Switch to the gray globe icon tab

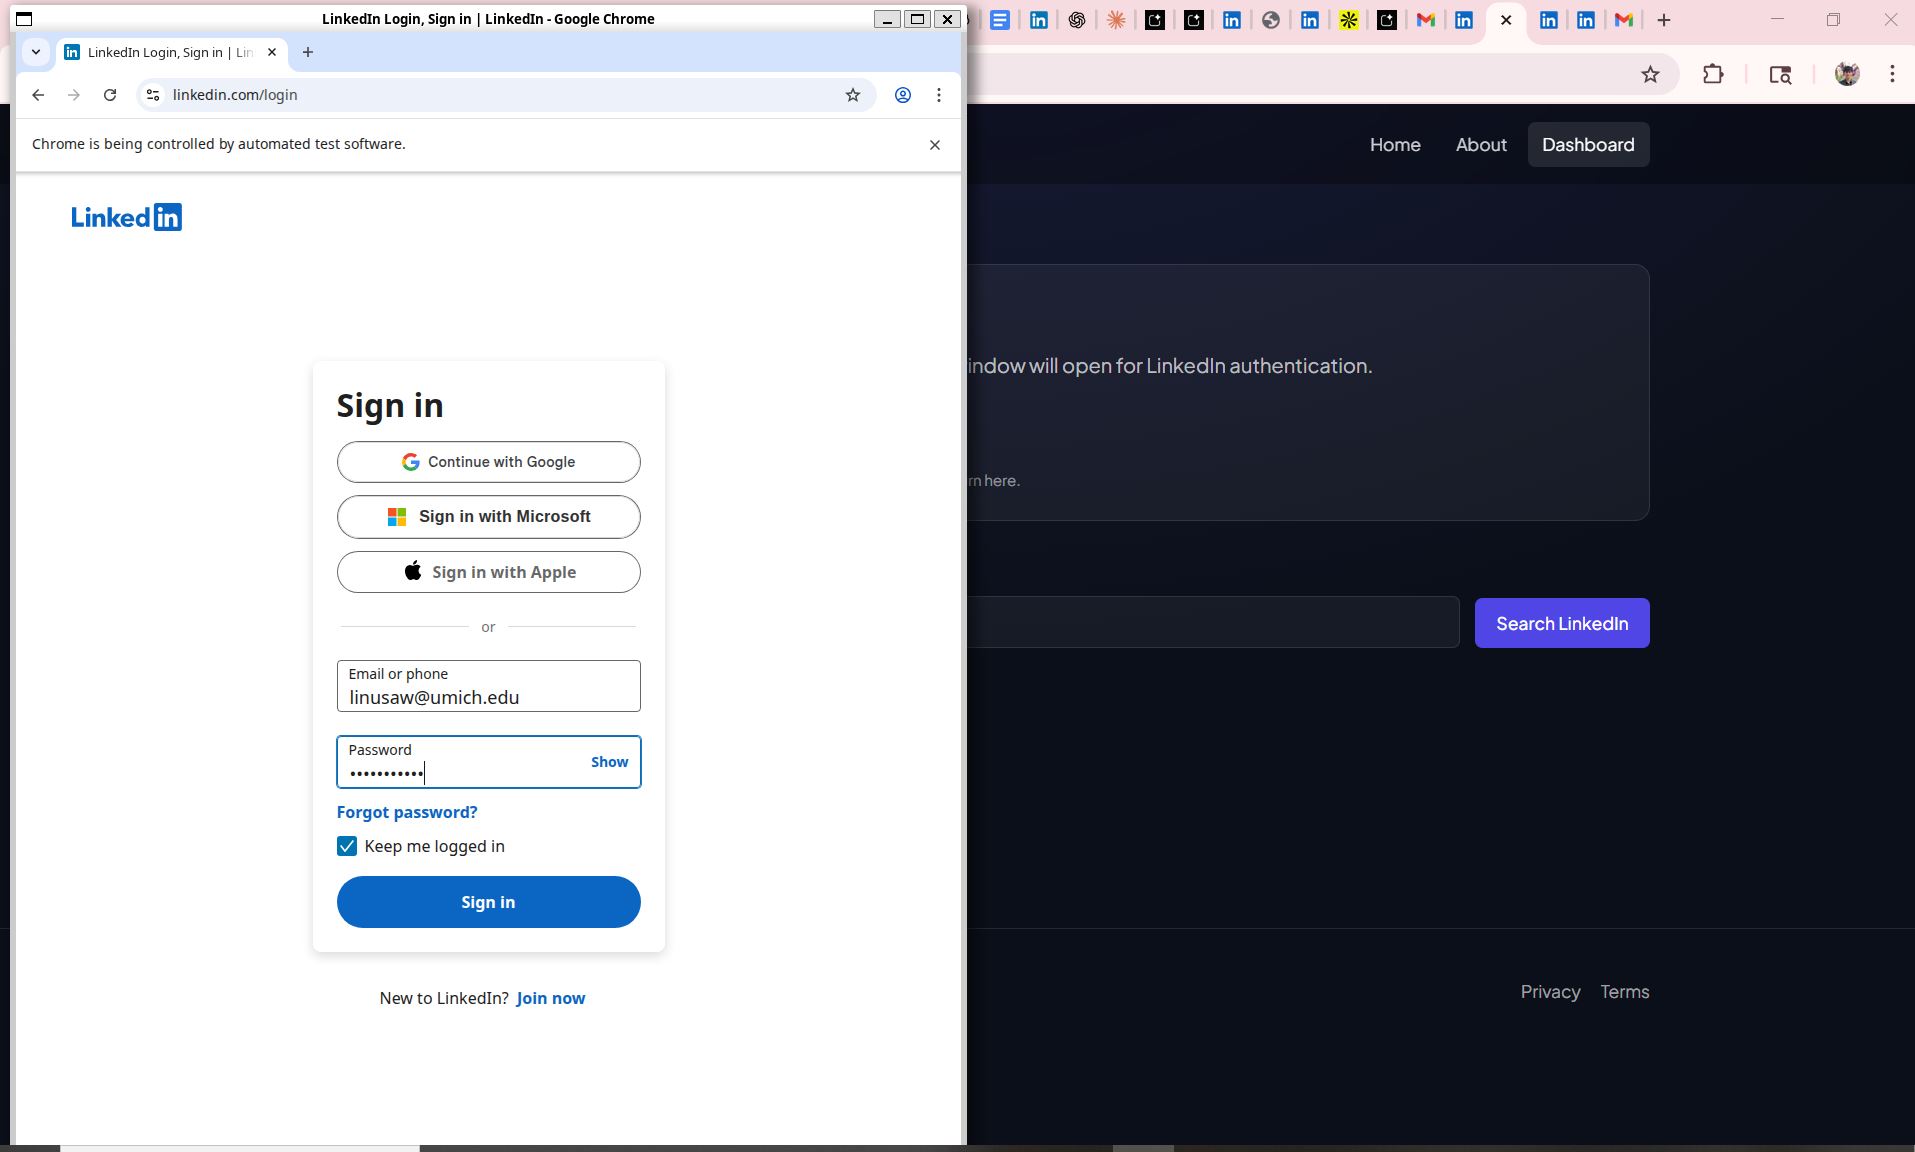(x=1271, y=20)
